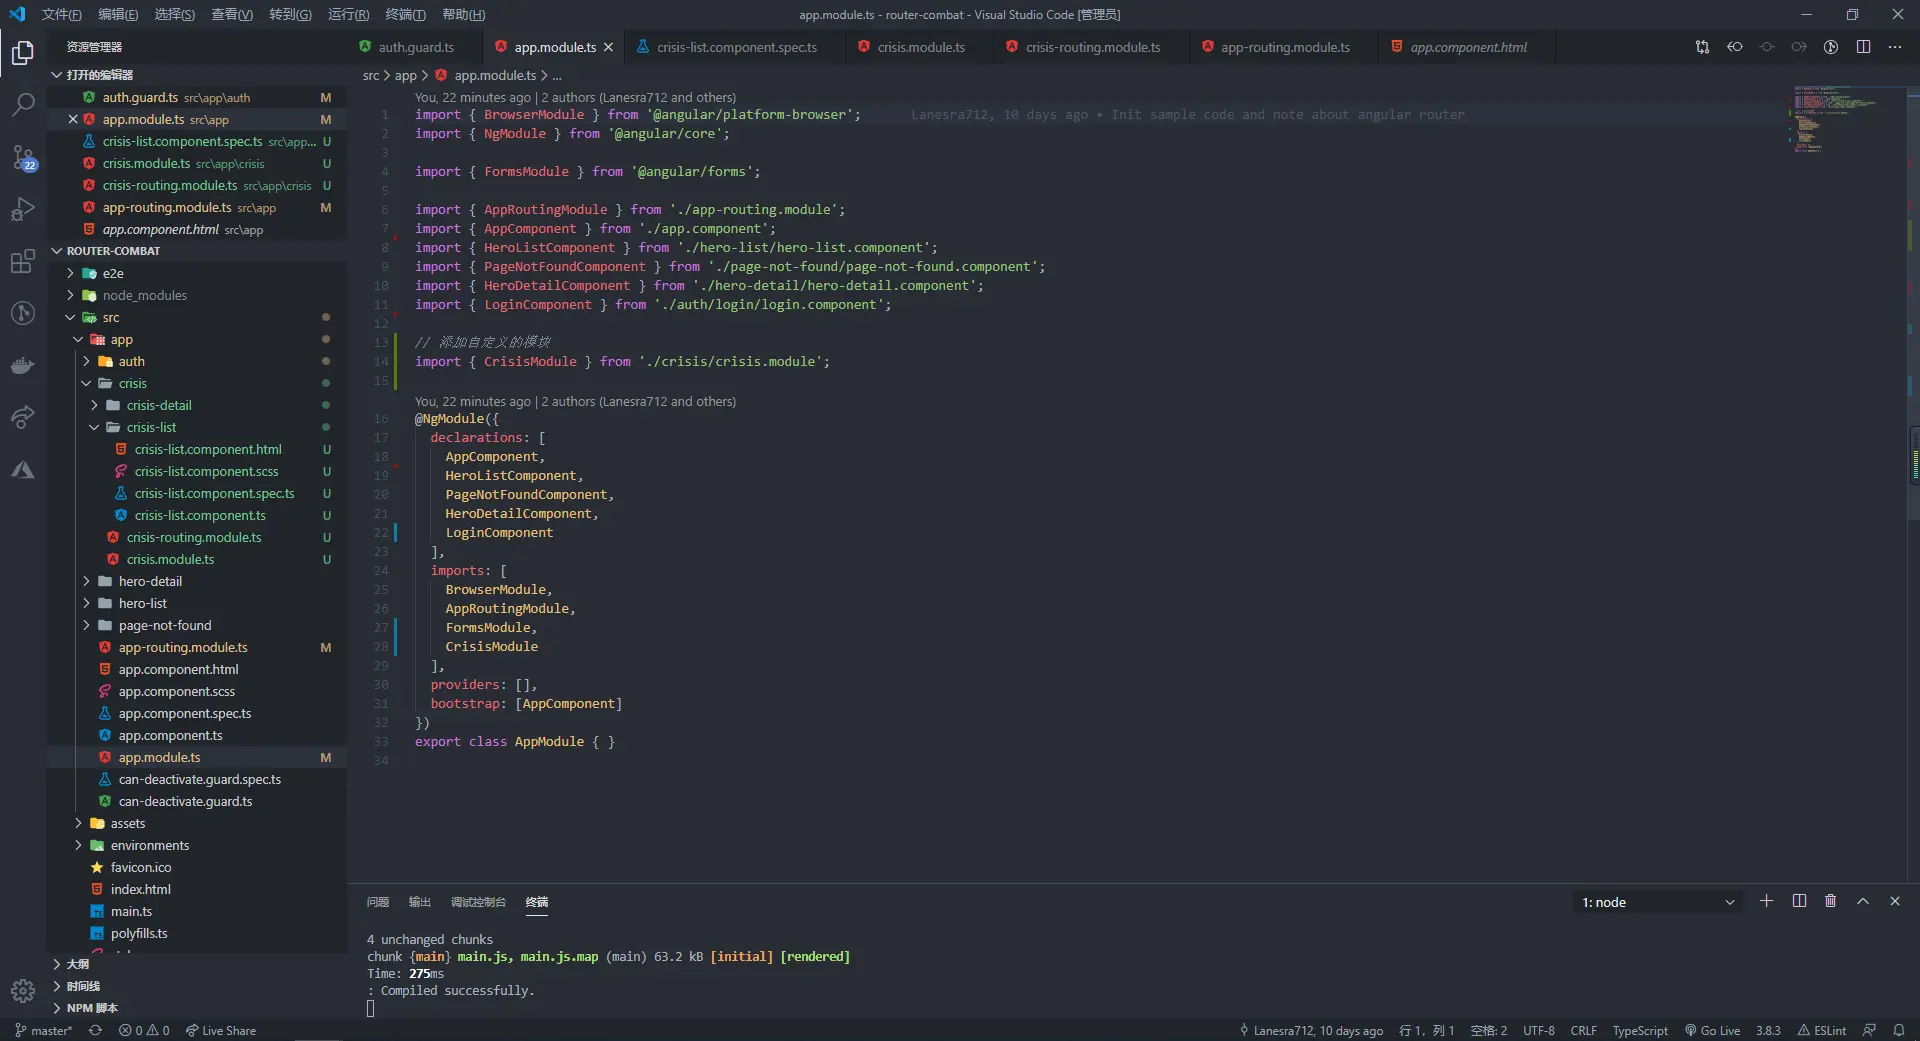1920x1041 pixels.
Task: Open changes with previous revision
Action: coord(1735,47)
